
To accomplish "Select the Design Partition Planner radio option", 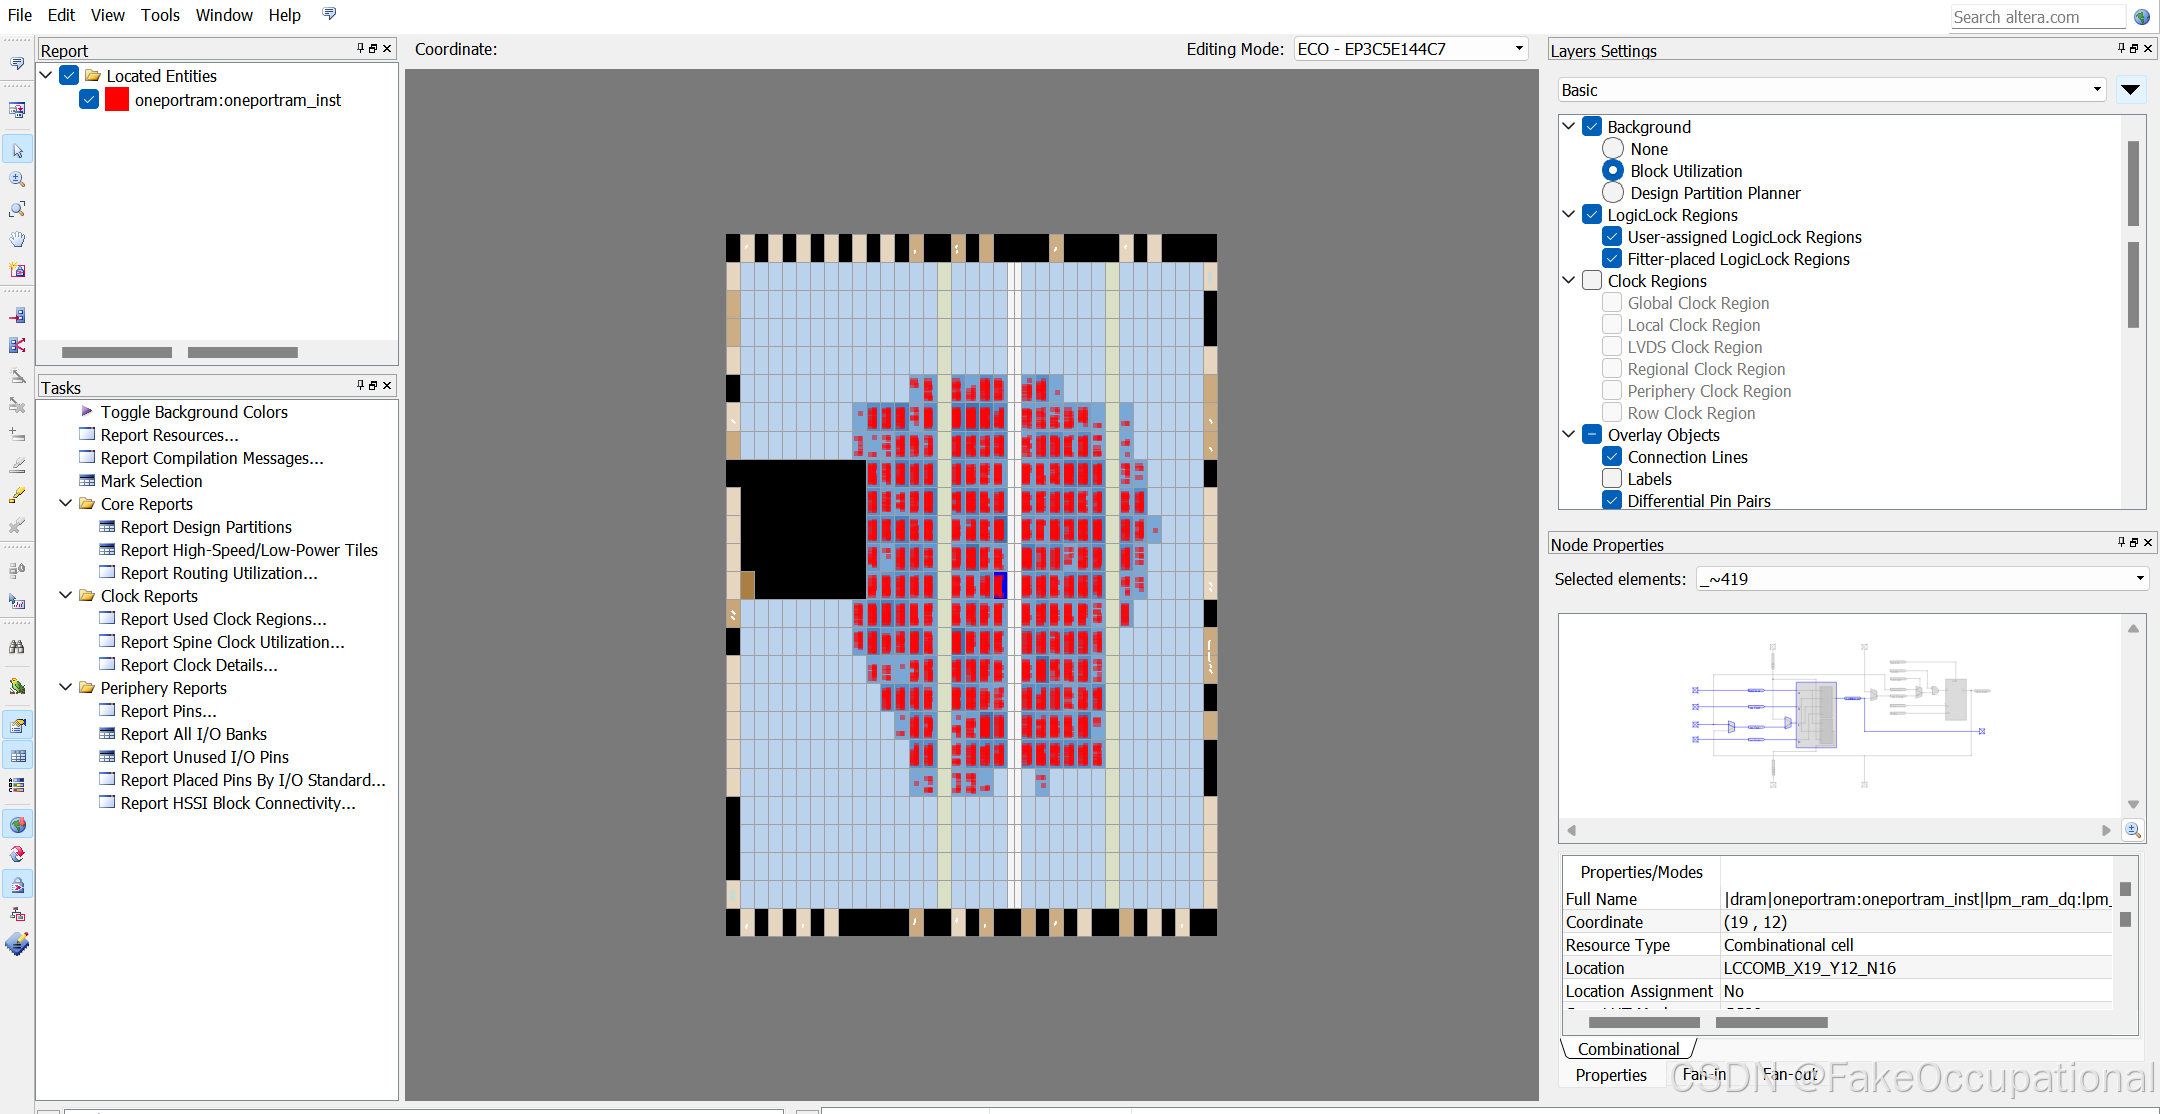I will coord(1613,193).
